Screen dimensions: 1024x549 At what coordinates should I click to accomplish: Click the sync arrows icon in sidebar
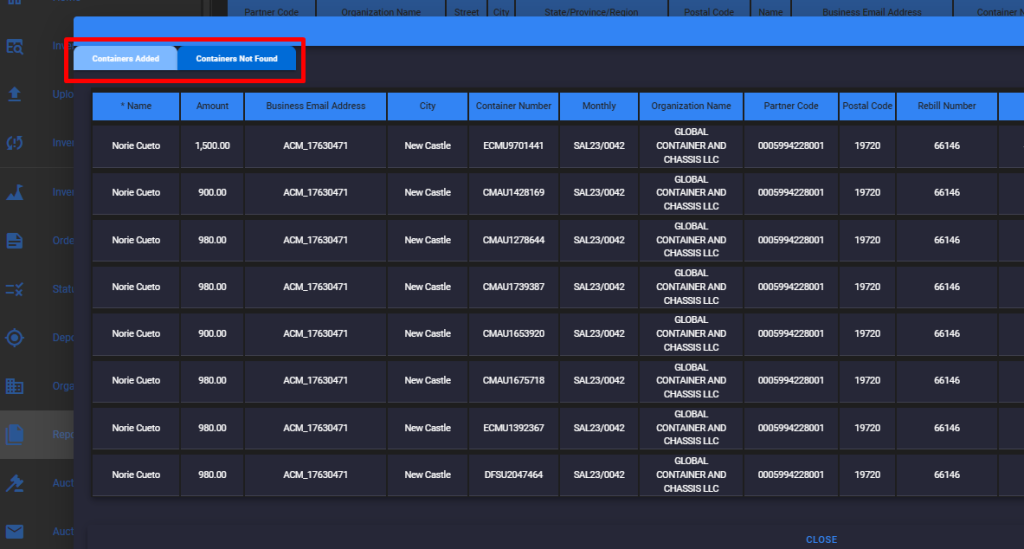pyautogui.click(x=15, y=143)
